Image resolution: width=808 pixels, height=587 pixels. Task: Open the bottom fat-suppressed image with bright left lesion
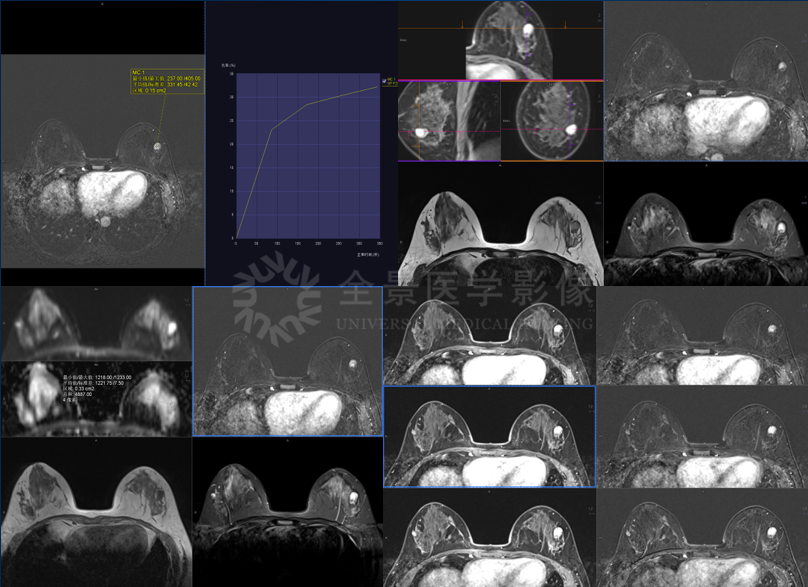(x=288, y=512)
